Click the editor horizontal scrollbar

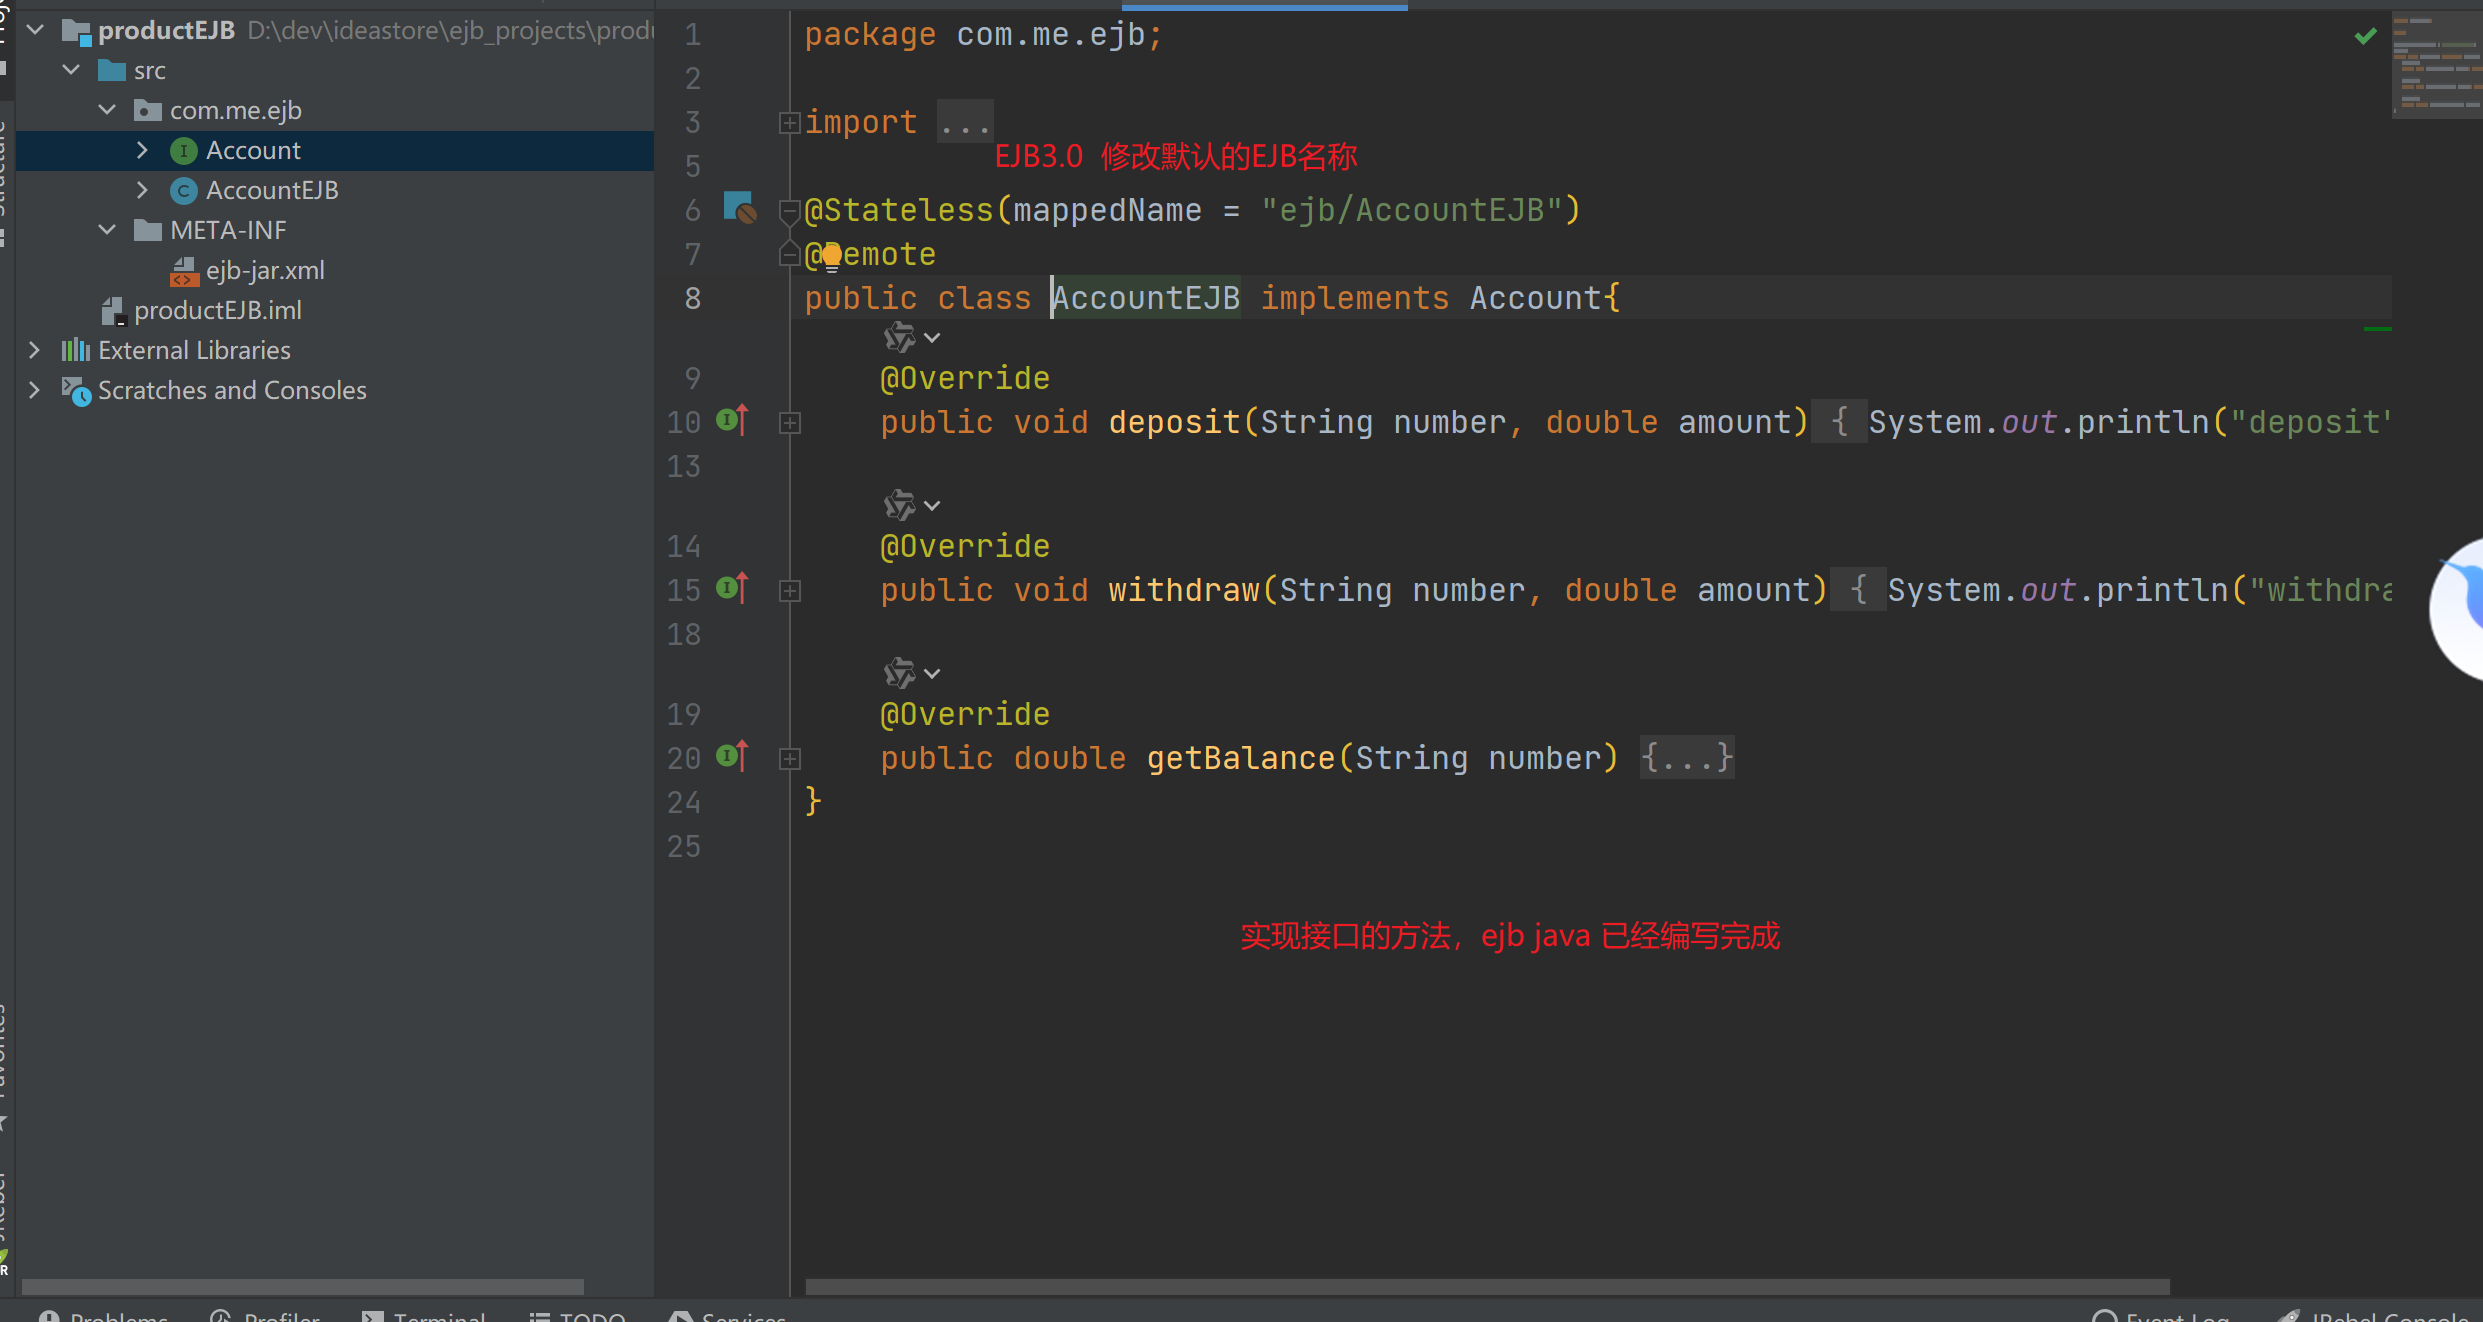[x=1487, y=1287]
